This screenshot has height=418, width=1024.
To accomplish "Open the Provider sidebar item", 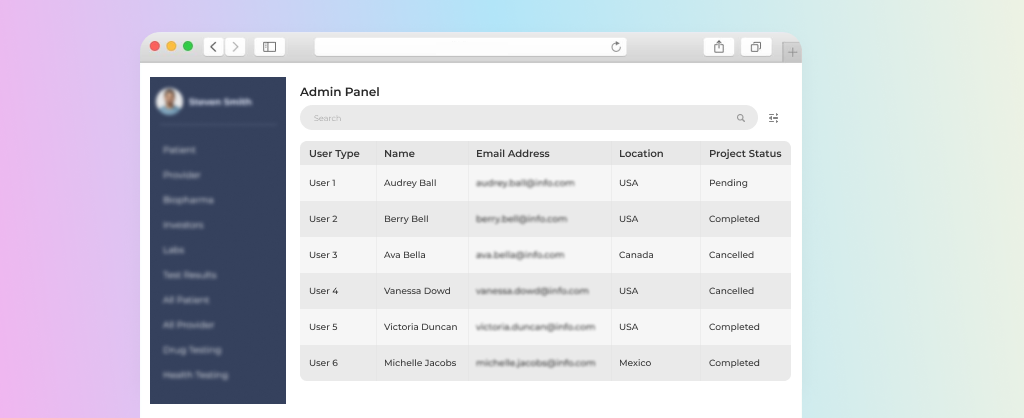I will tap(182, 175).
